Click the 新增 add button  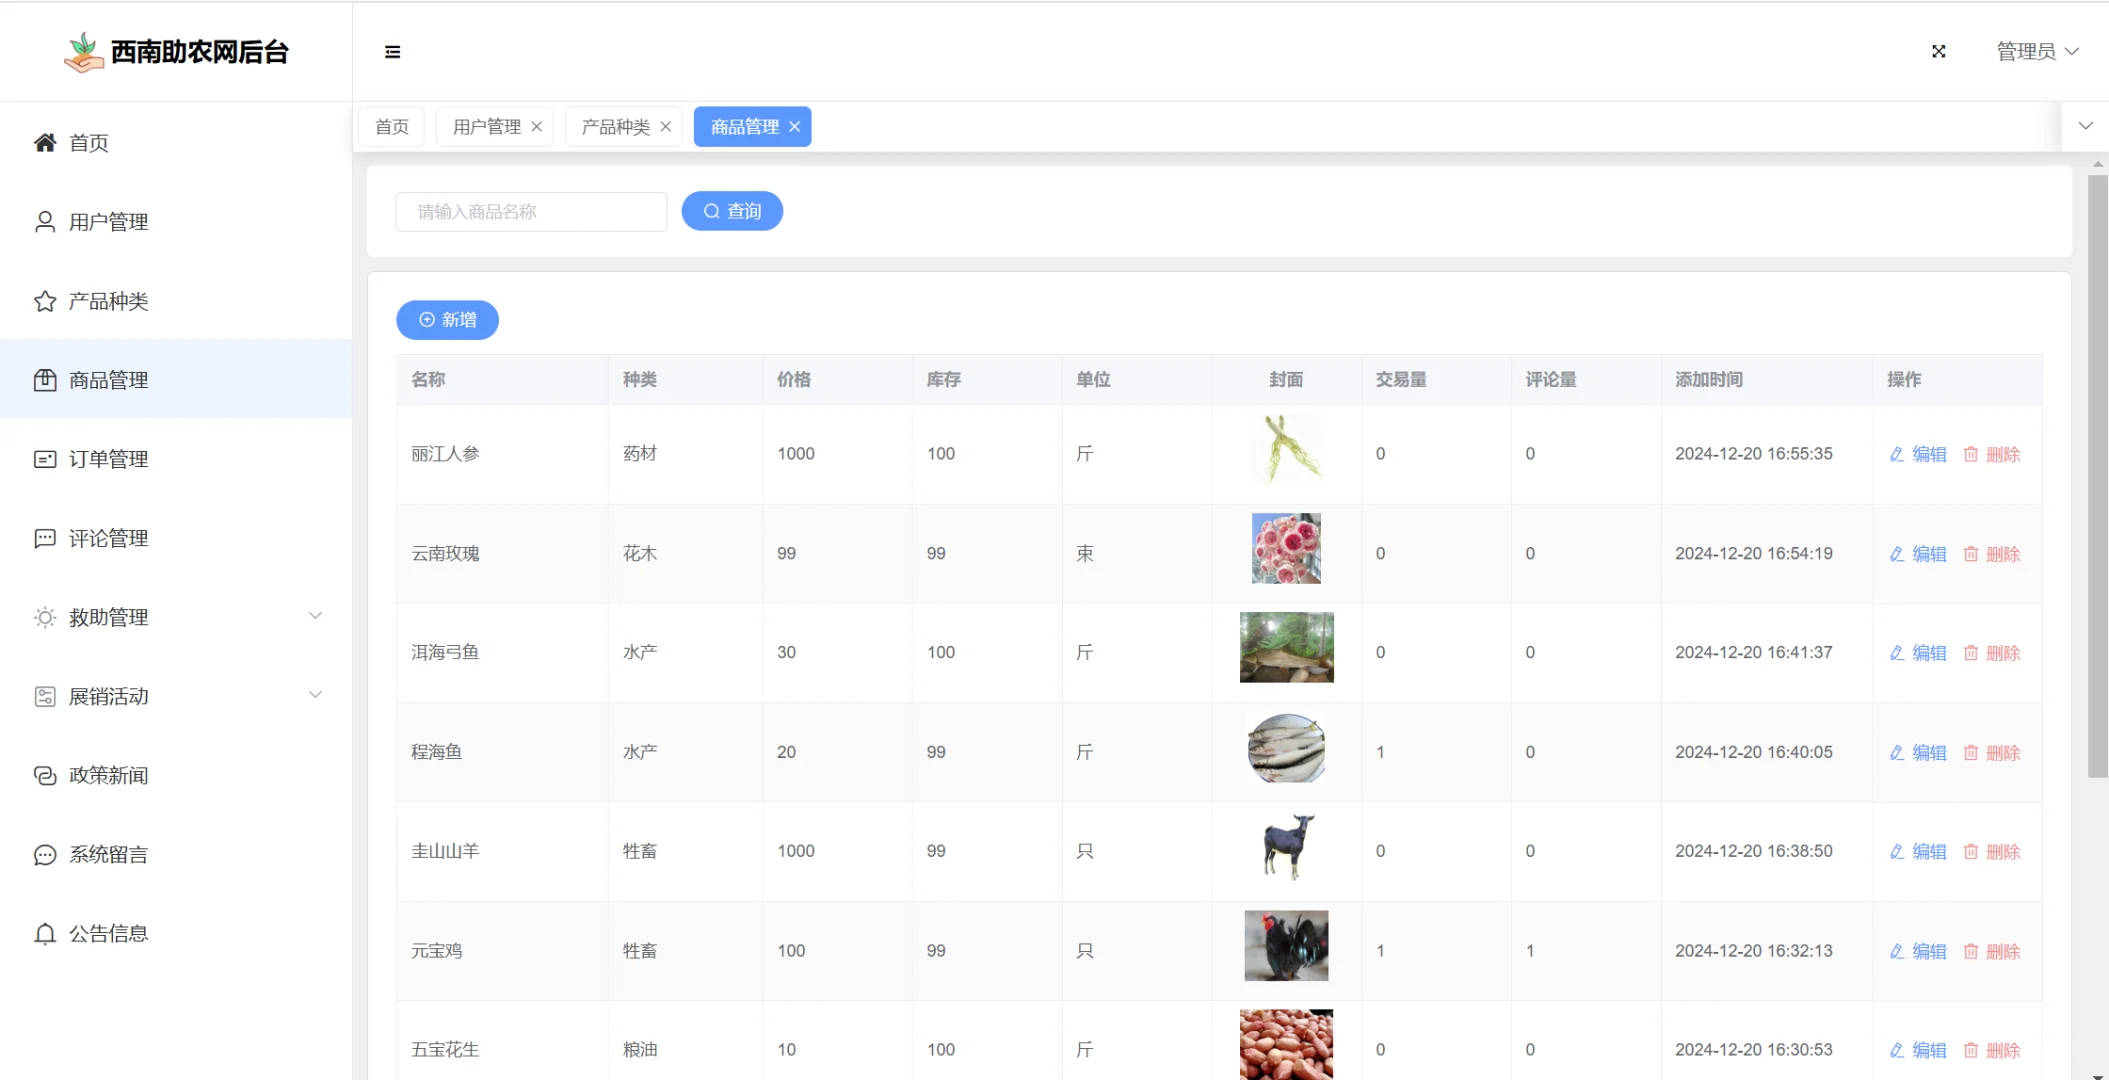pos(447,320)
